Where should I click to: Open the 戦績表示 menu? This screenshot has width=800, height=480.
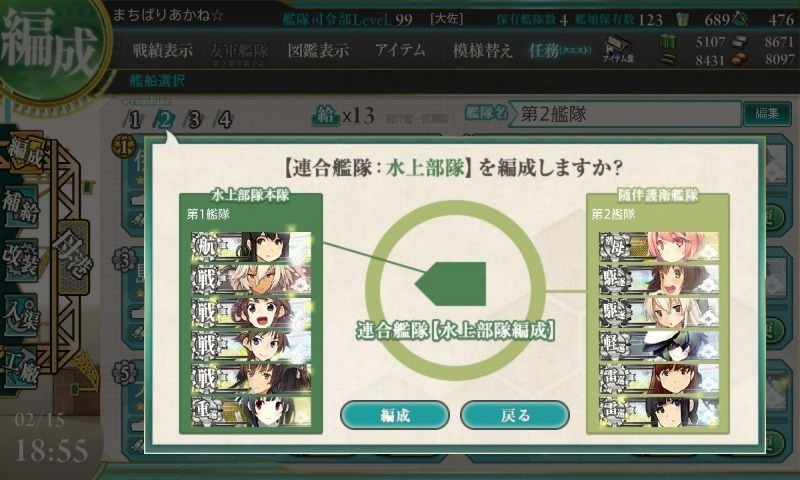coord(163,50)
